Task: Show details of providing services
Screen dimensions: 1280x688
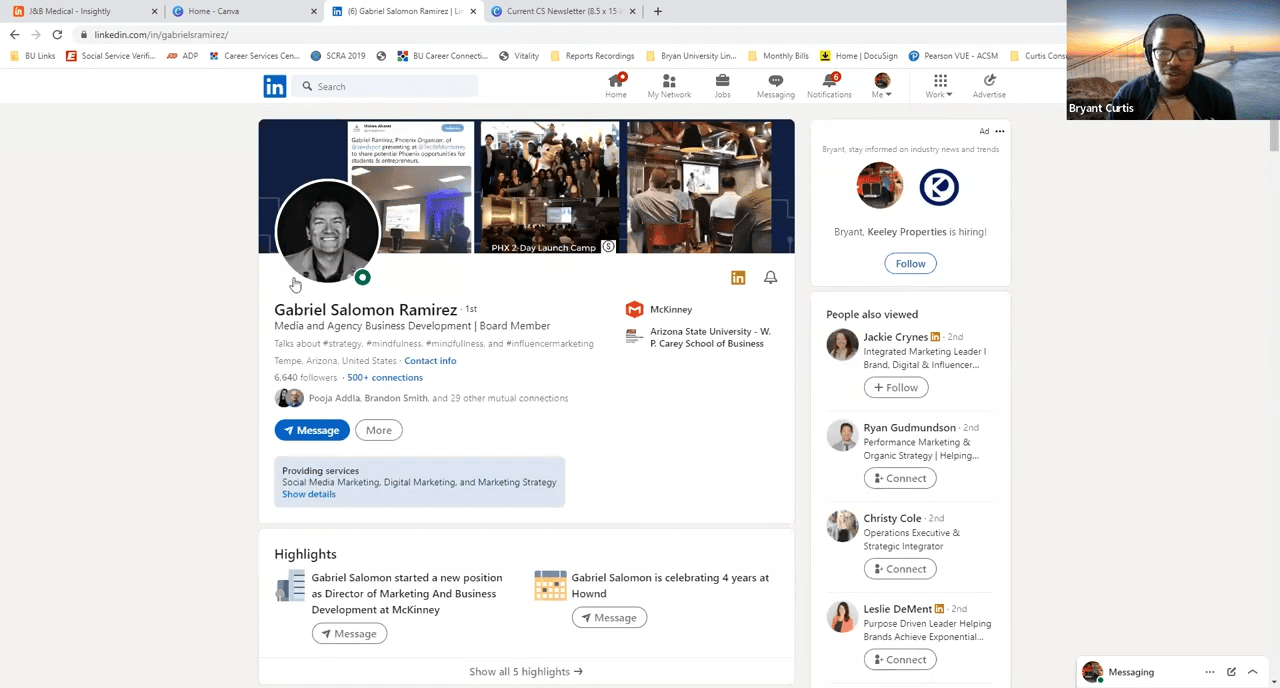Action: [x=309, y=494]
